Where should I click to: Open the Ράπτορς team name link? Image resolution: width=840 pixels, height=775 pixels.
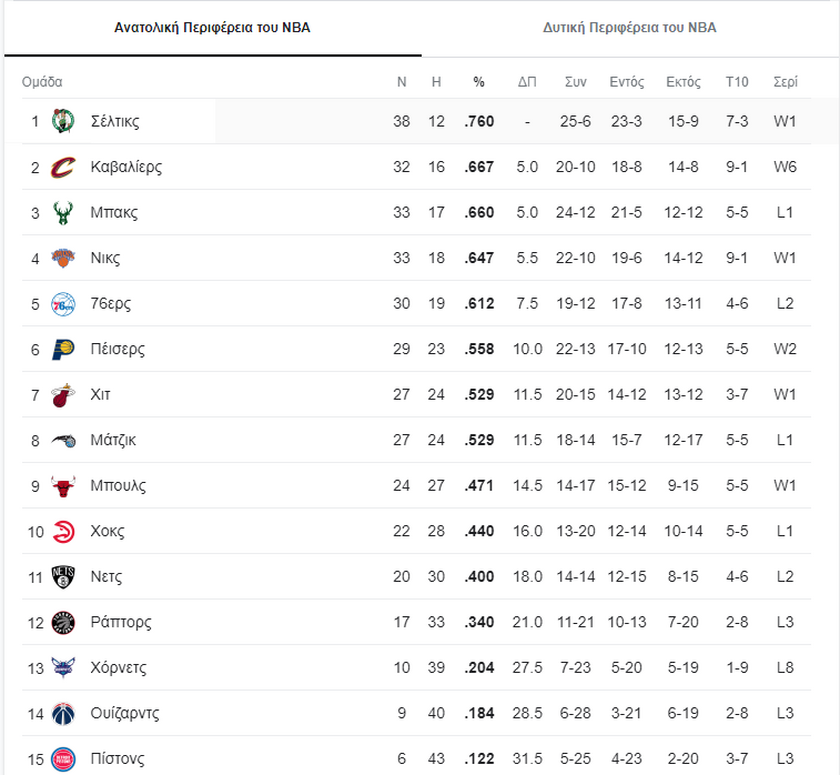121,622
